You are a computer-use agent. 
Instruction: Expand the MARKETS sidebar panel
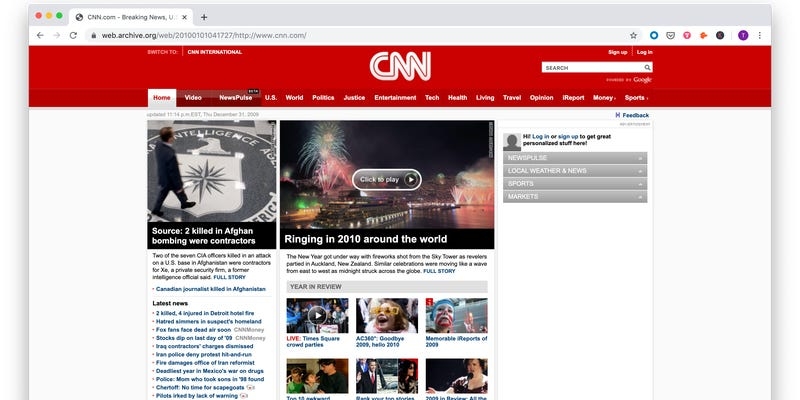[x=575, y=196]
